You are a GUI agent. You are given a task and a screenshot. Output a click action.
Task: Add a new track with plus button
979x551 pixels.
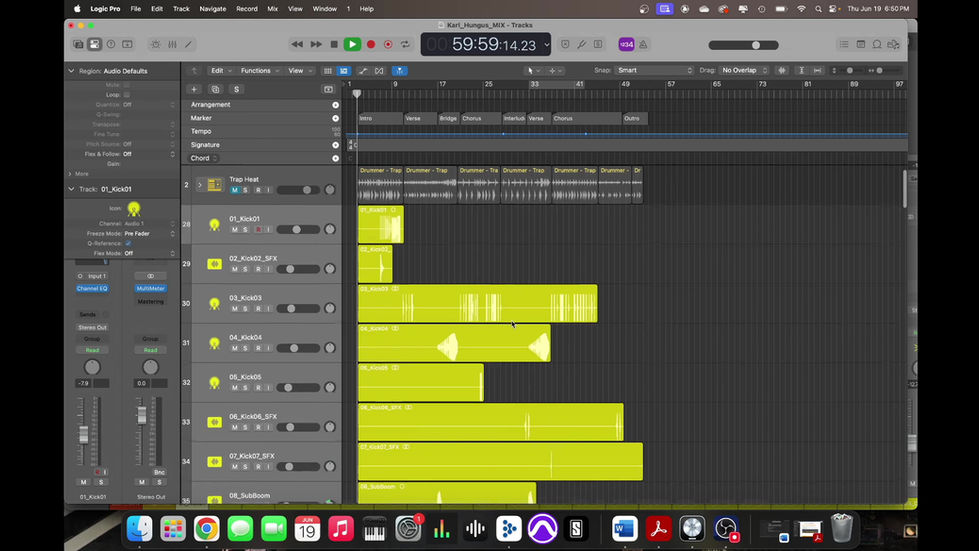194,89
